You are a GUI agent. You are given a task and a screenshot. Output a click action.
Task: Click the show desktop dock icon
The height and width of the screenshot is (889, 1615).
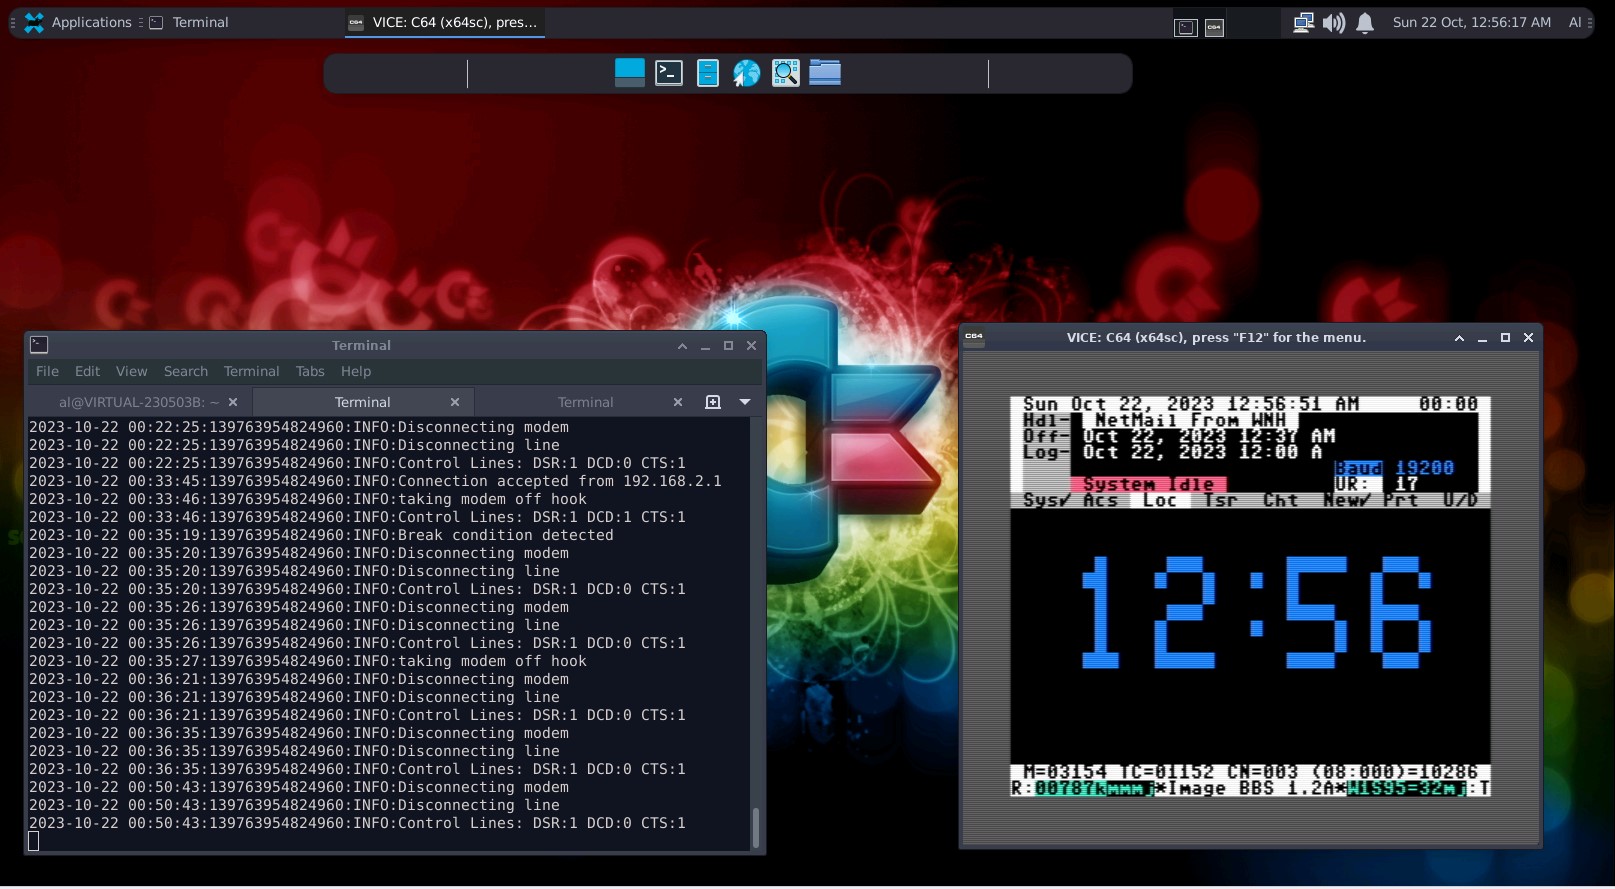pyautogui.click(x=629, y=72)
